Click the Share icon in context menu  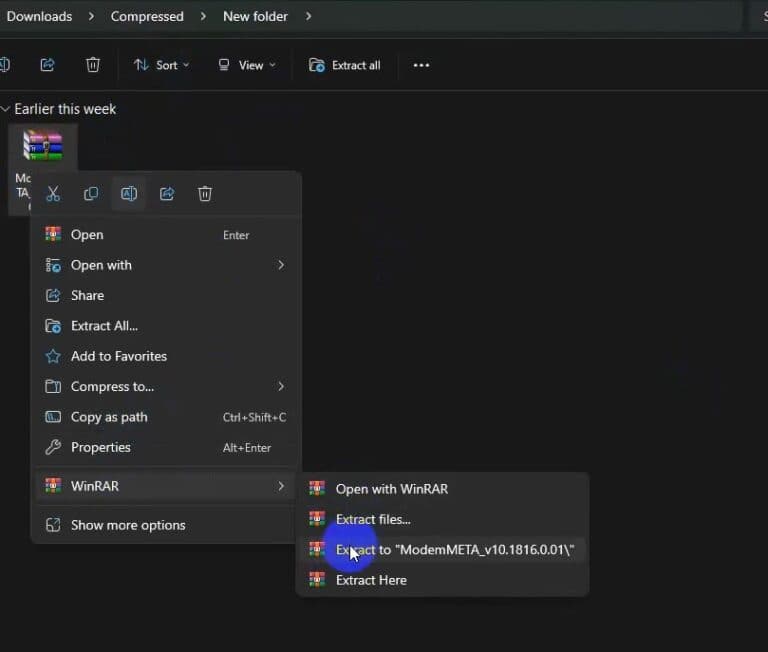pos(167,194)
